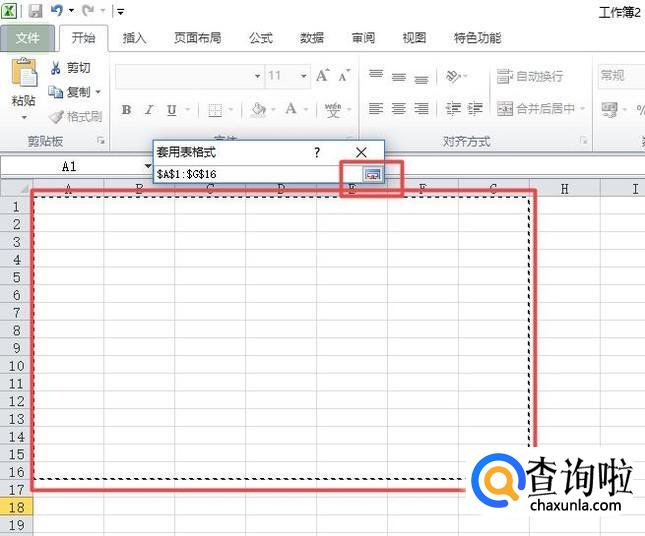Open the 页面布局 (Page Layout) tab

[197, 38]
